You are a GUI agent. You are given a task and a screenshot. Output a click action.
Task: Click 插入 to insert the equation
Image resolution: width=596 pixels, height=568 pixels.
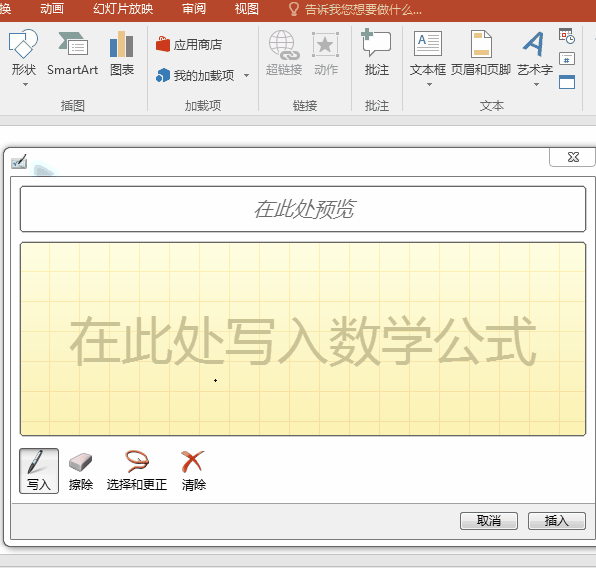click(556, 520)
